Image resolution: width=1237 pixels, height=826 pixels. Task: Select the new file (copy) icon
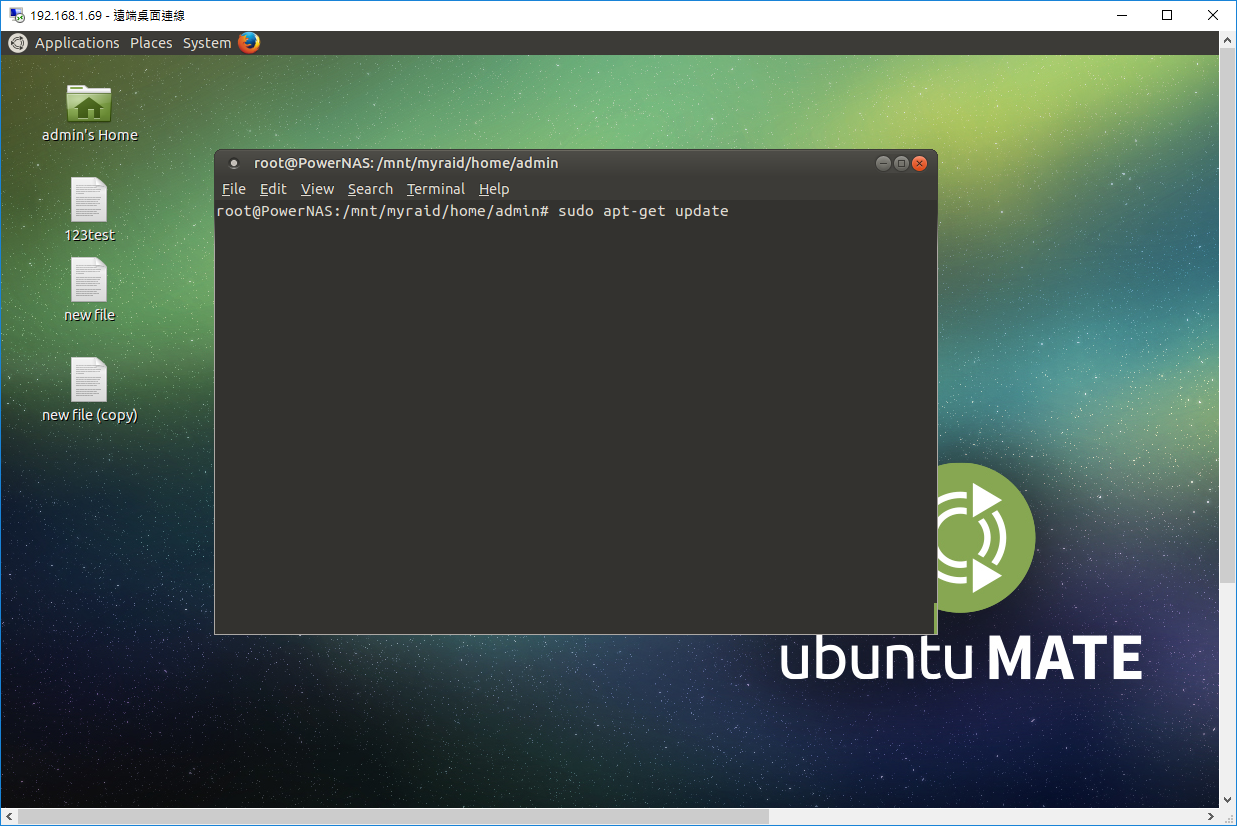[89, 380]
